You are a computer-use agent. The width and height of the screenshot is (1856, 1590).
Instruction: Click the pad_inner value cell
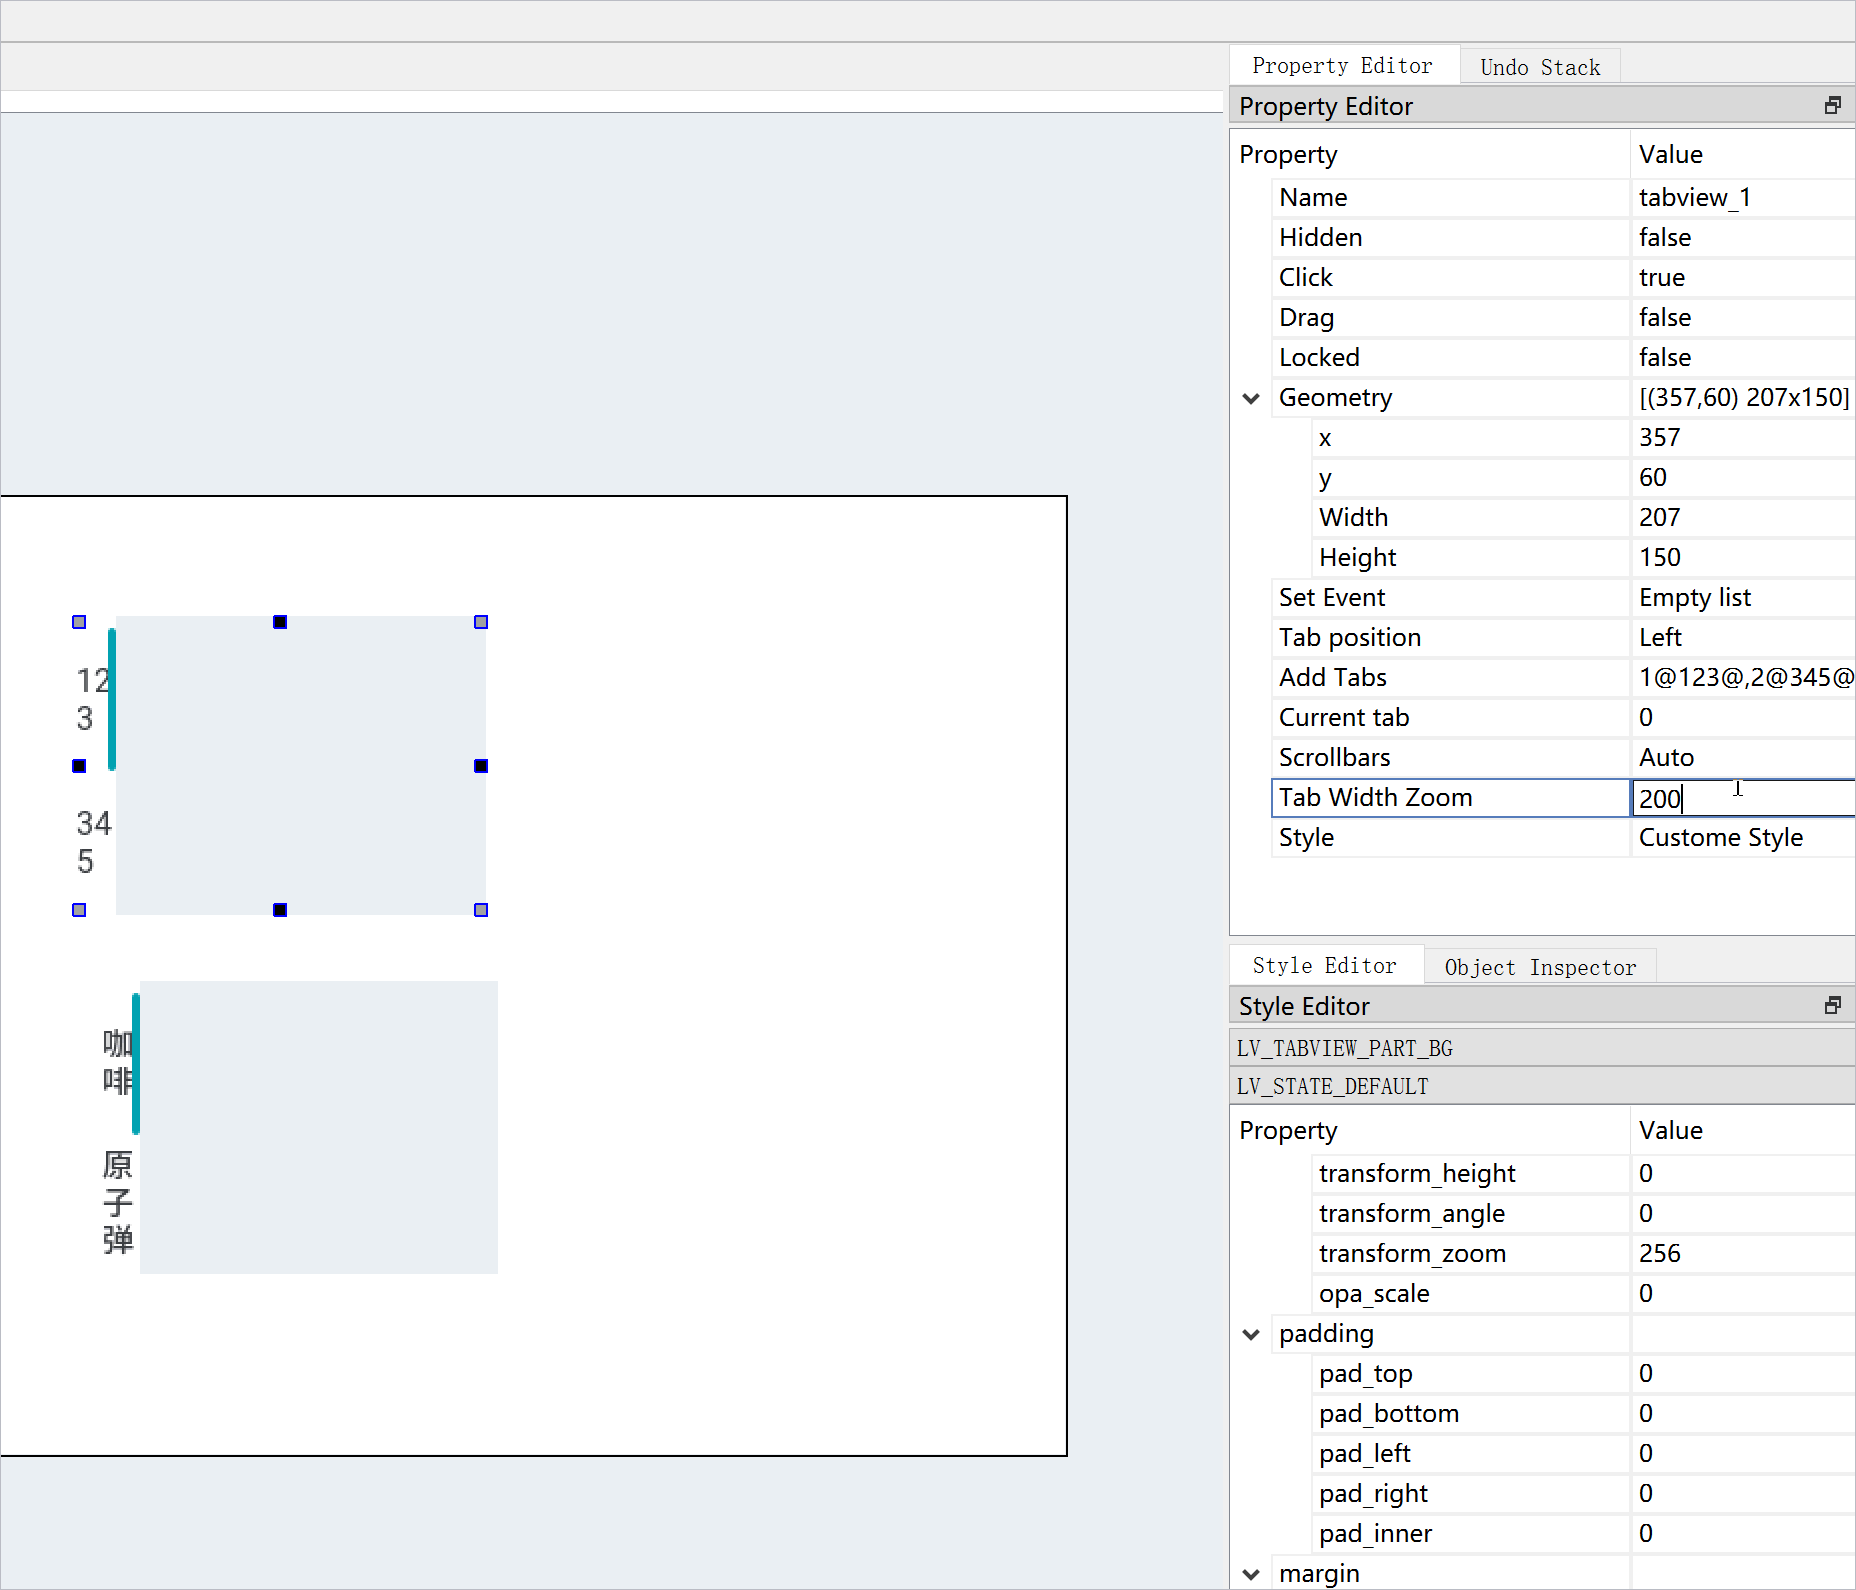[x=1743, y=1534]
